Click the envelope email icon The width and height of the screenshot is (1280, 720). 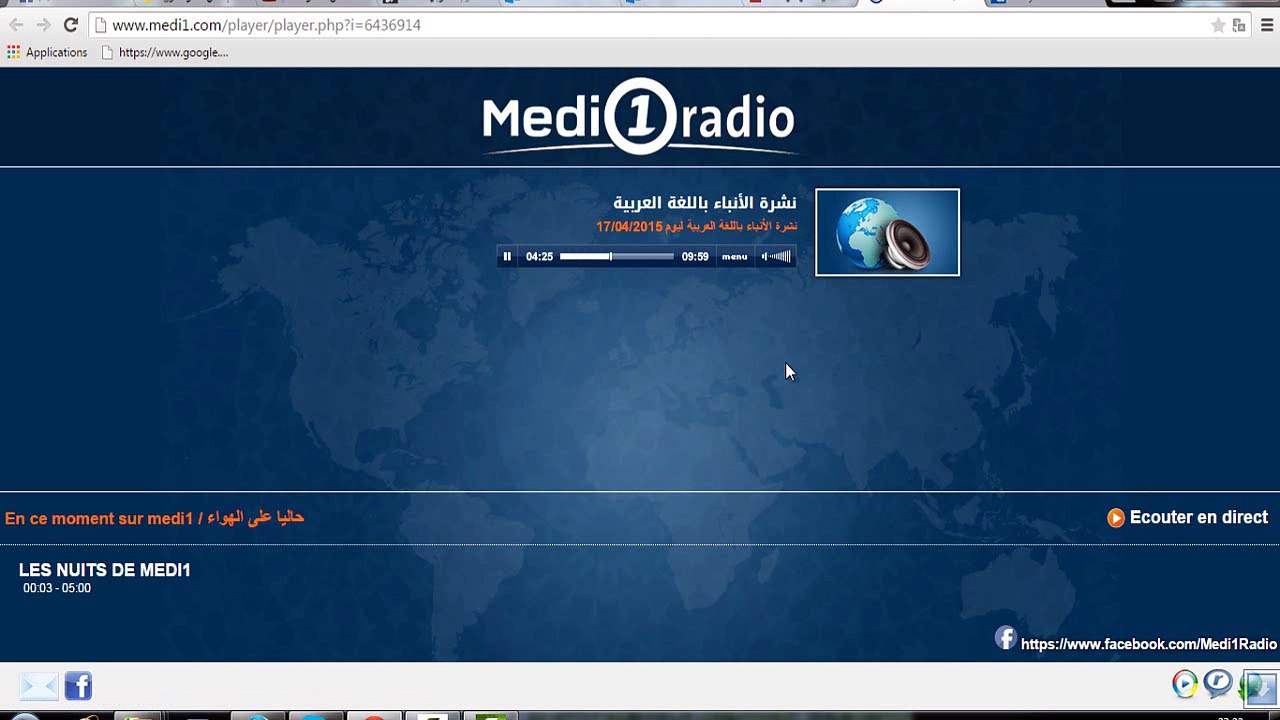click(39, 686)
